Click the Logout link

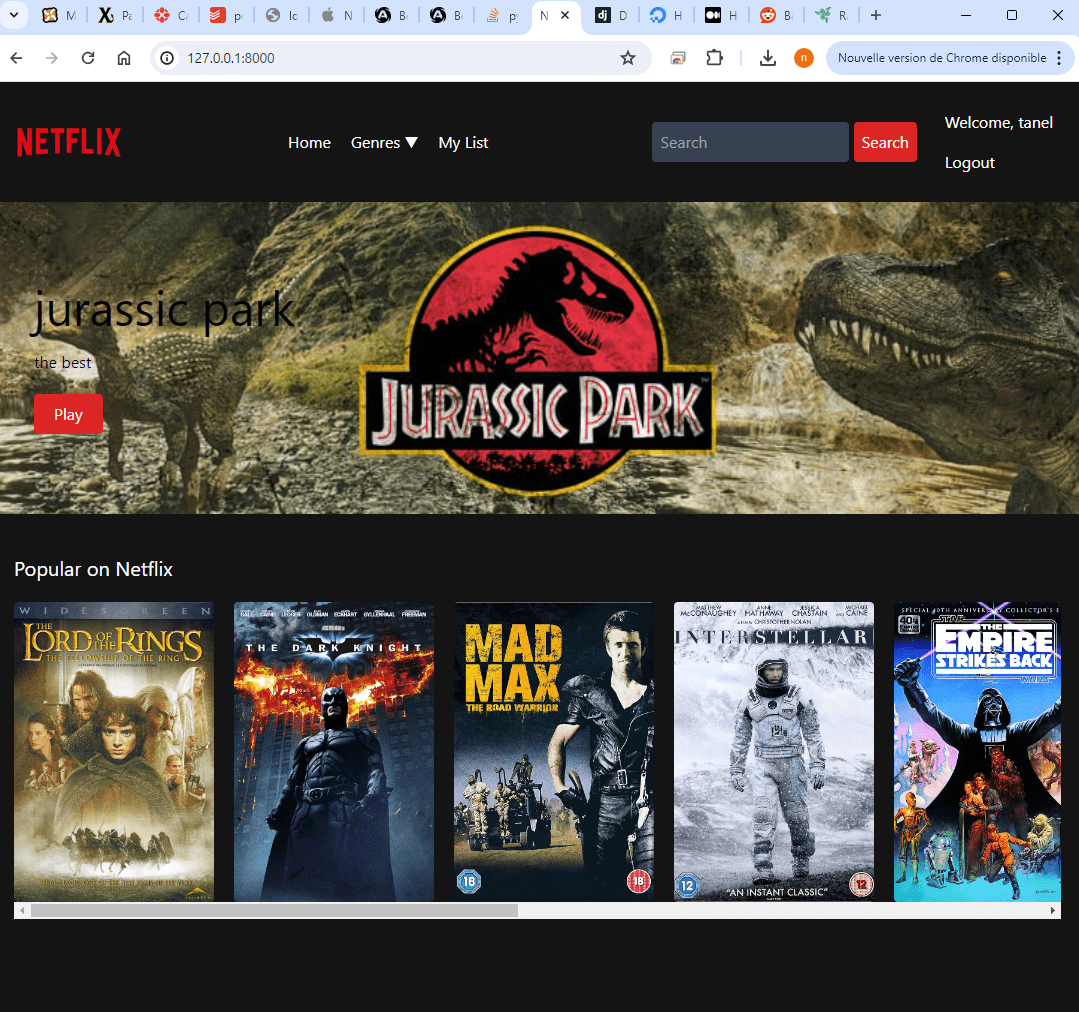coord(968,162)
